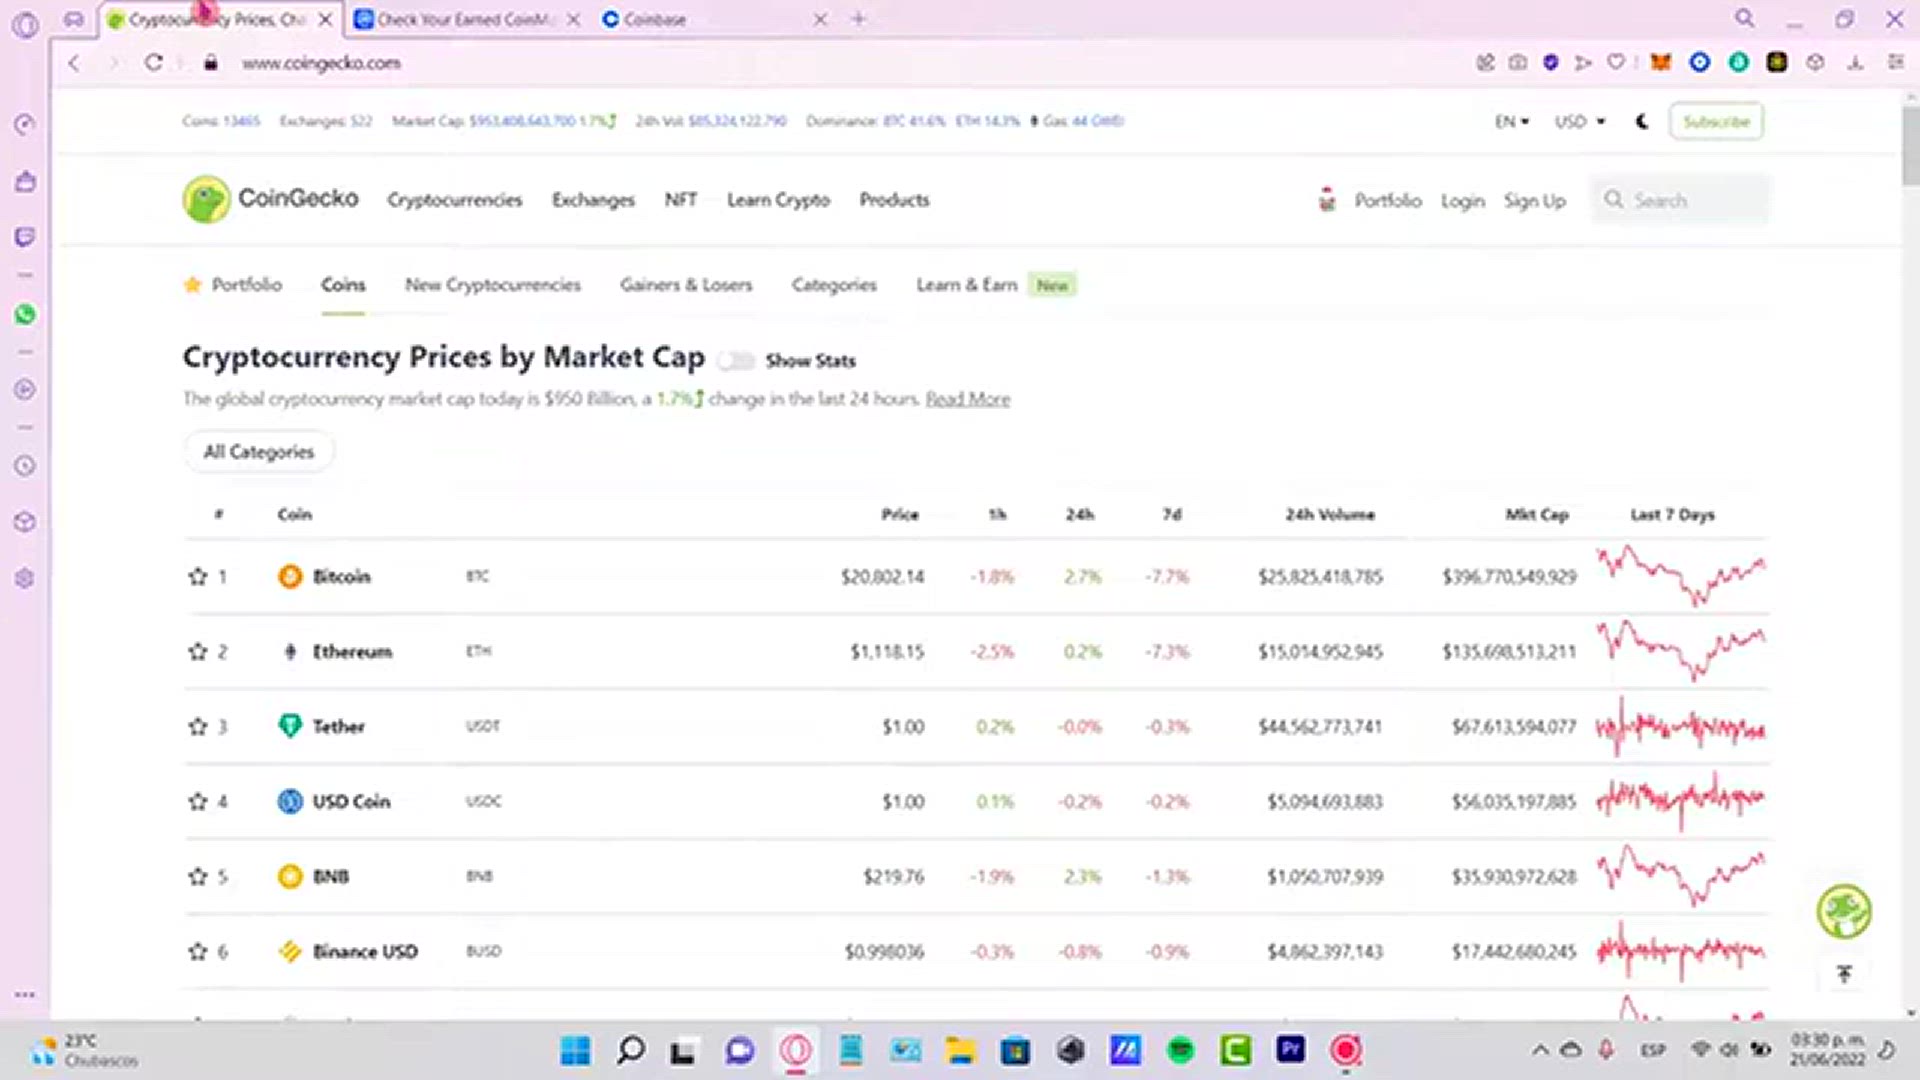Image resolution: width=1920 pixels, height=1080 pixels.
Task: Open the Cryptocurrencies menu
Action: click(x=455, y=200)
